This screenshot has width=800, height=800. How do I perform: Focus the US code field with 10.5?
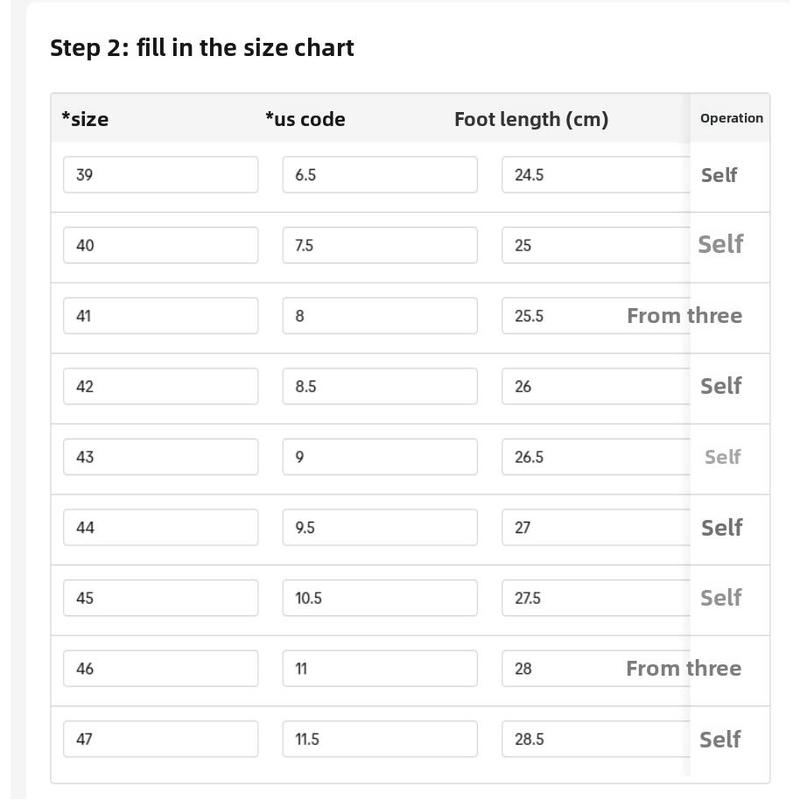(379, 598)
